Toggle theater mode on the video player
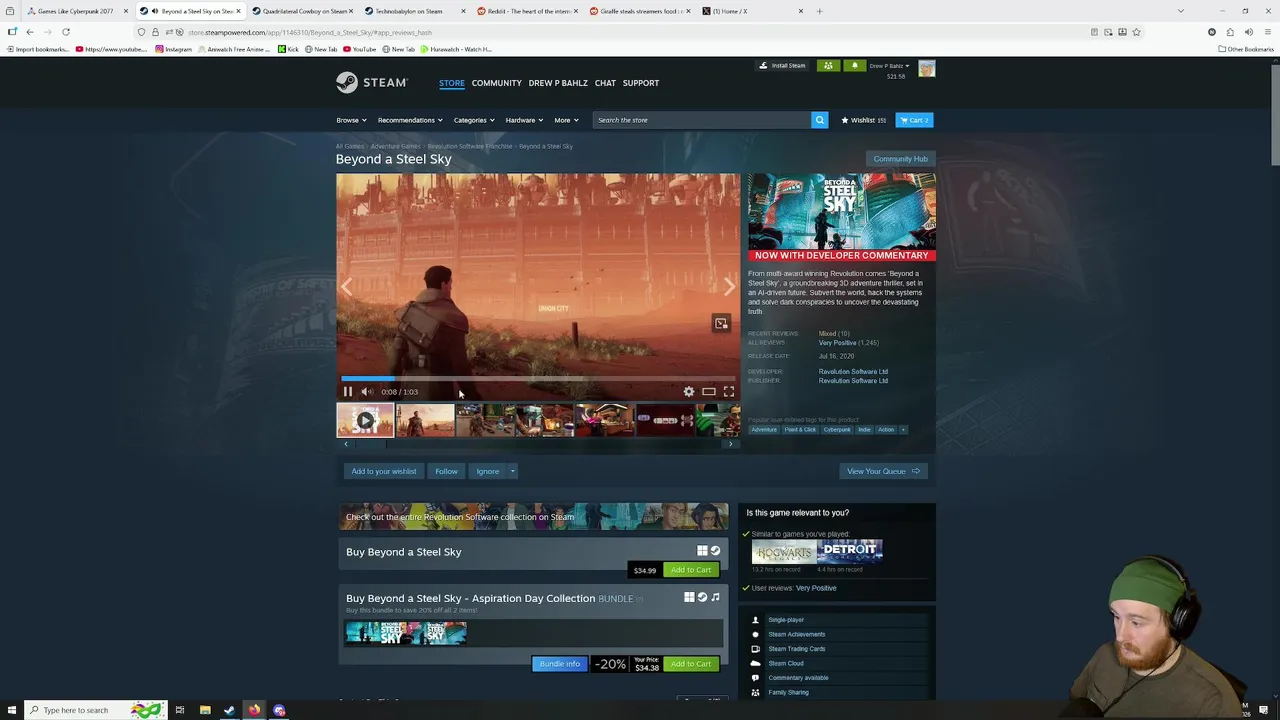The width and height of the screenshot is (1280, 720). pos(708,392)
